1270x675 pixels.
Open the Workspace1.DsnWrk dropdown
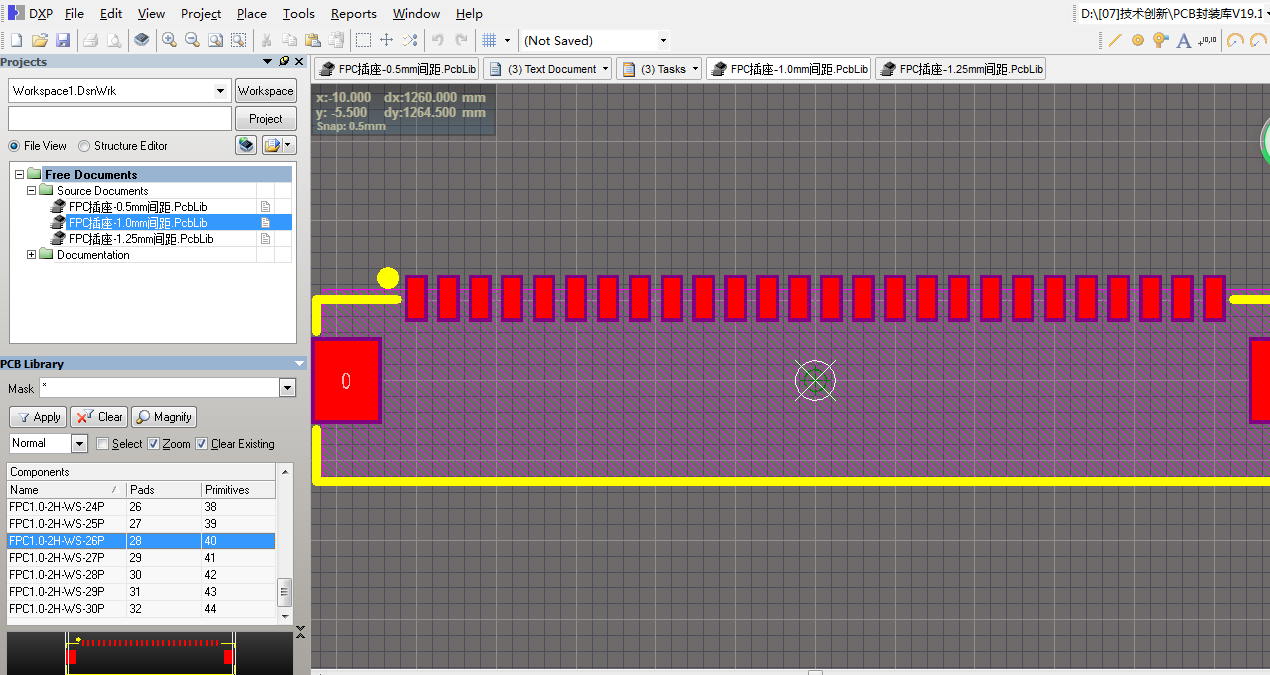point(221,91)
